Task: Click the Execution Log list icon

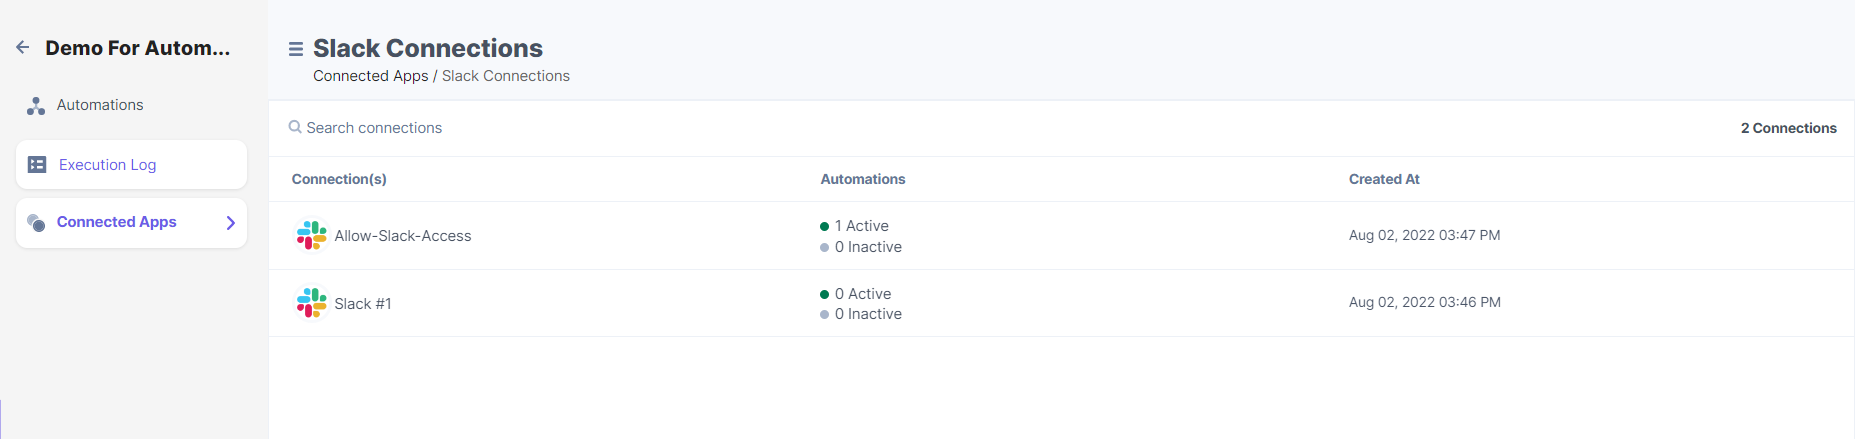Action: click(x=37, y=165)
